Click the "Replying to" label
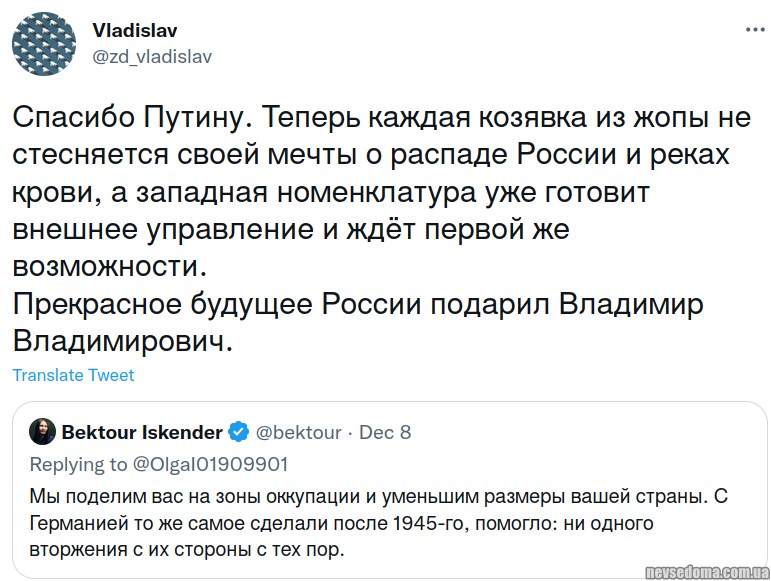The width and height of the screenshot is (771, 581). 79,464
